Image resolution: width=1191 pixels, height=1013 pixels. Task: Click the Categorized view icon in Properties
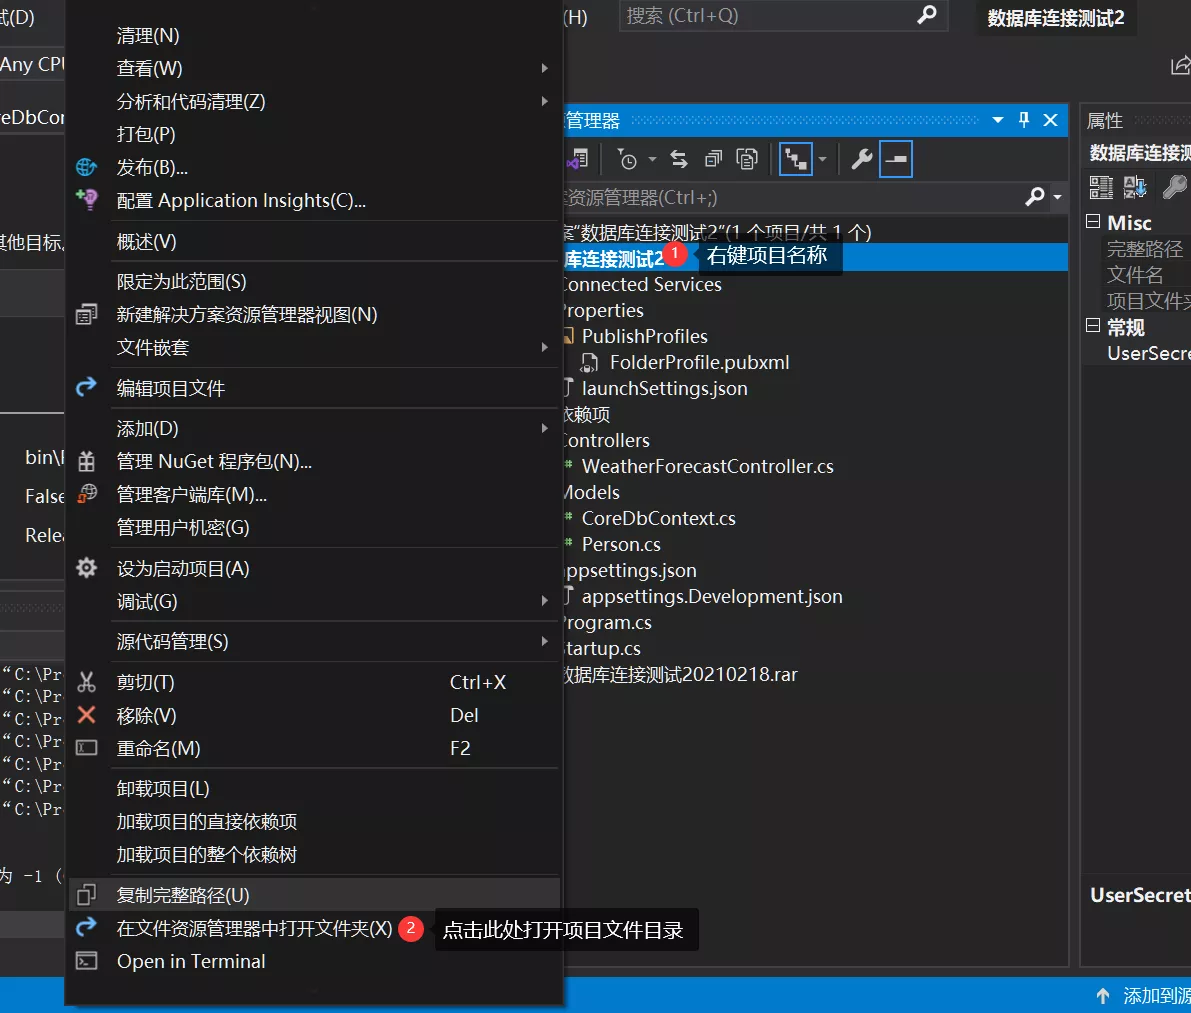(1101, 187)
